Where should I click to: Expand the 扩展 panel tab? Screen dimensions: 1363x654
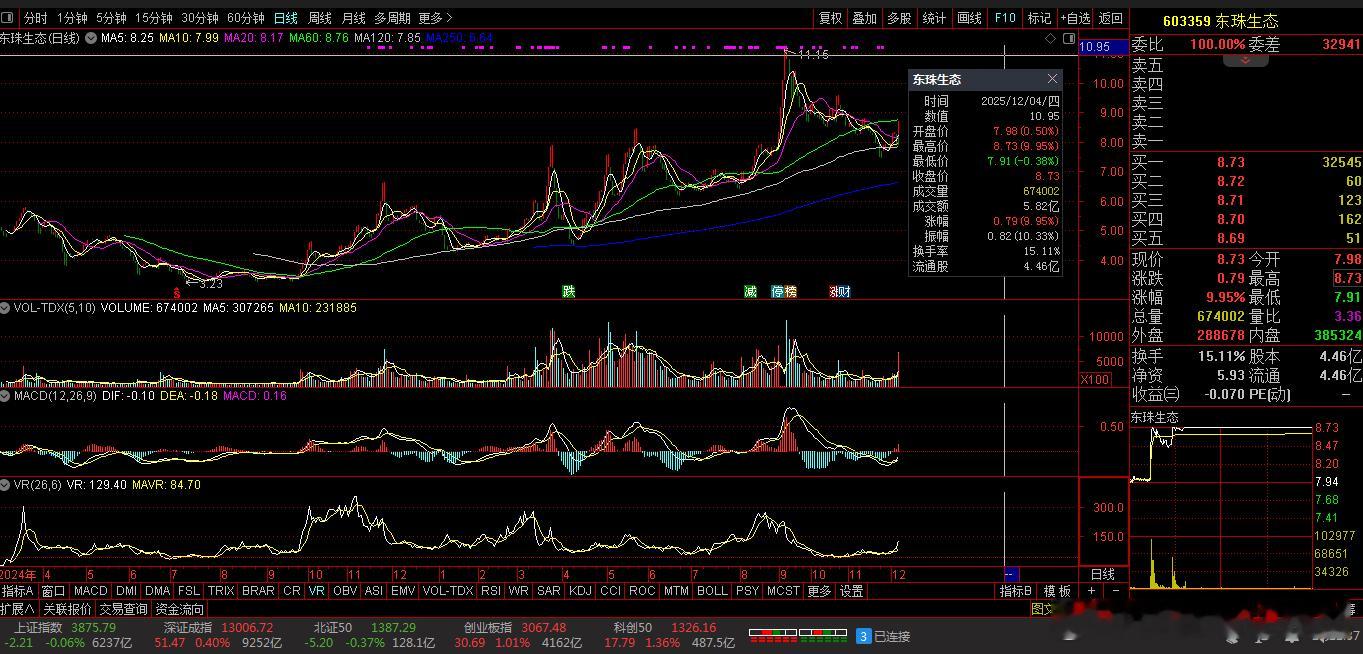[18, 609]
